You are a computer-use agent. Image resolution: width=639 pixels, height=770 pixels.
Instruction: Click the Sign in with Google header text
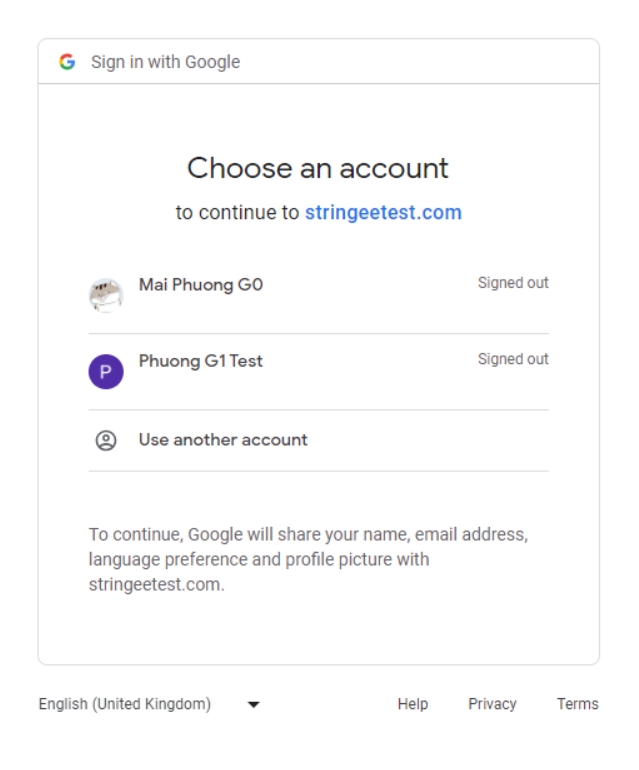pos(166,62)
